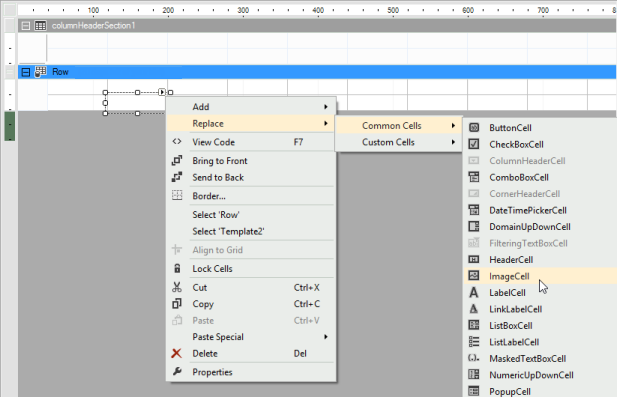
Task: Click the LinkLabelCell icon
Action: [474, 309]
